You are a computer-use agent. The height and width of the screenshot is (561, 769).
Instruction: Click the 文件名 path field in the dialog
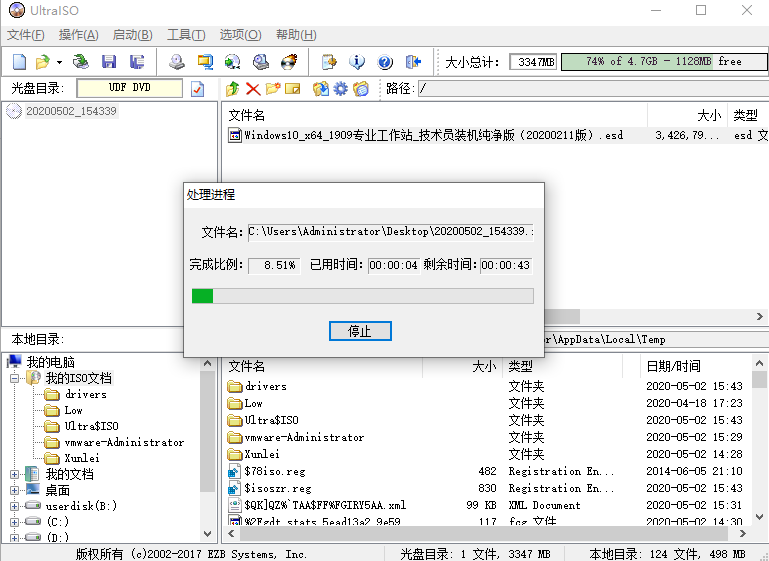pos(390,231)
